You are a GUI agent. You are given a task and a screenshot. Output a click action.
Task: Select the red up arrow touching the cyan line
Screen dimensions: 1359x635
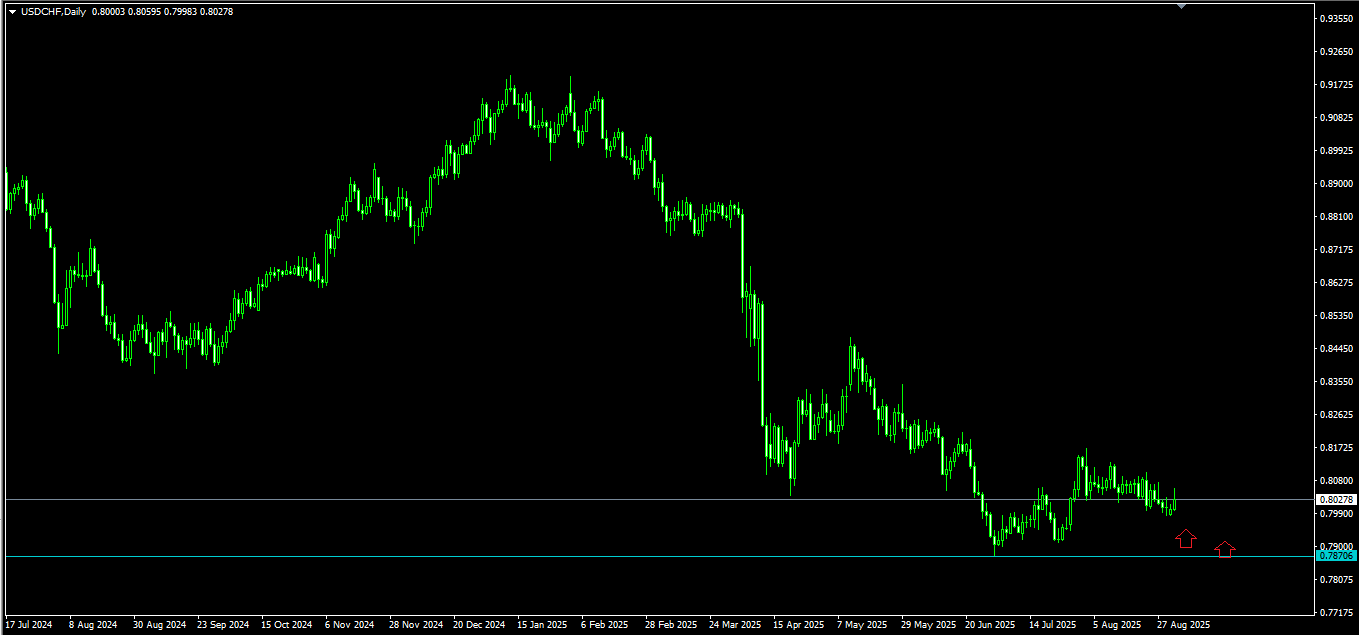pyautogui.click(x=1225, y=548)
